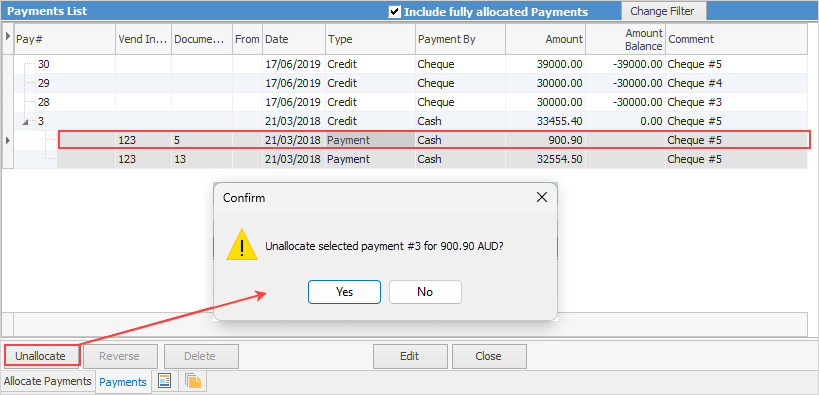Select payment row 30

click(x=411, y=65)
